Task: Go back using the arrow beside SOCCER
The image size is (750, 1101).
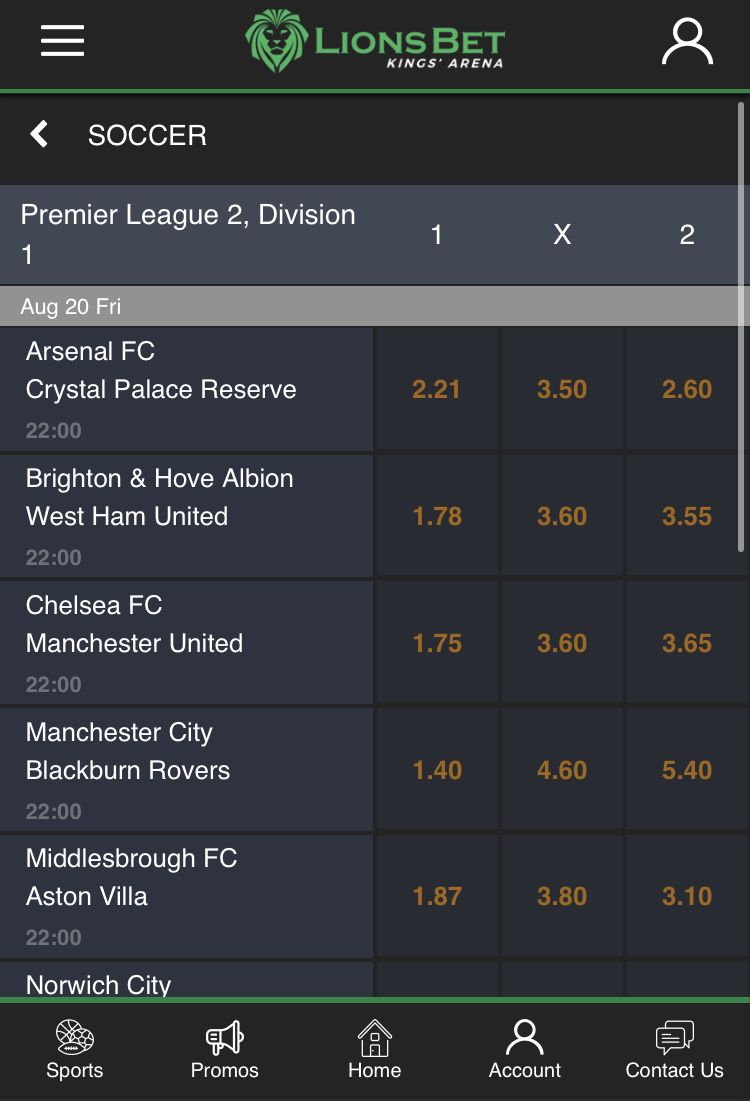Action: click(39, 134)
